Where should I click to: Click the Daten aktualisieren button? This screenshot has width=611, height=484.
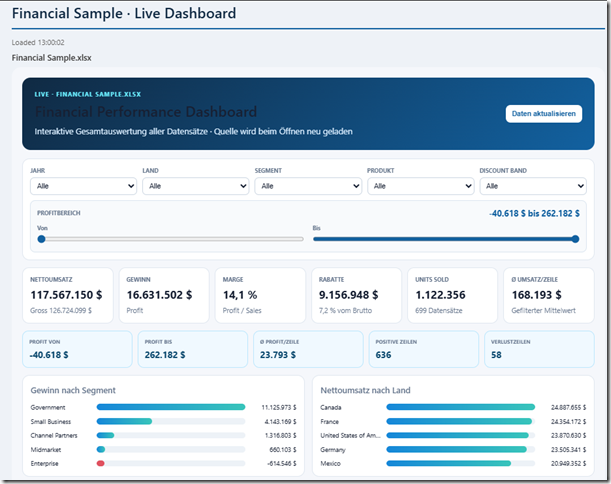pos(544,114)
